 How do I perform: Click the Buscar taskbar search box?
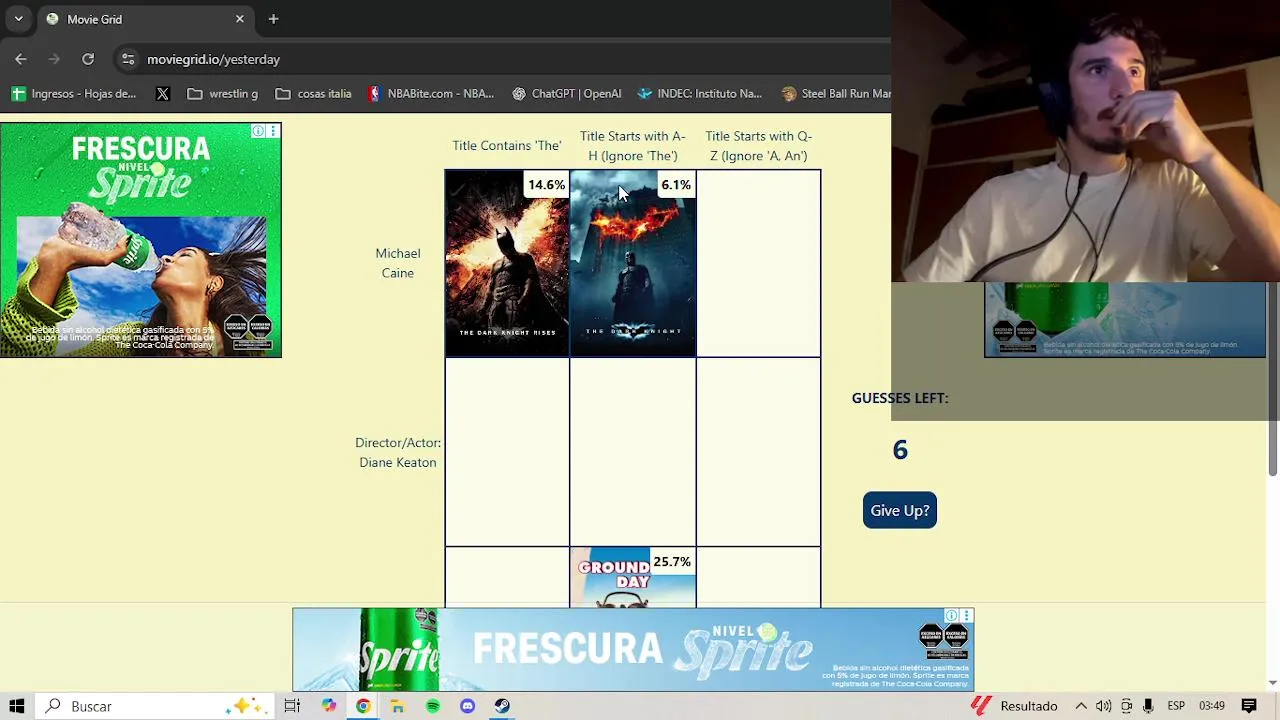[155, 706]
